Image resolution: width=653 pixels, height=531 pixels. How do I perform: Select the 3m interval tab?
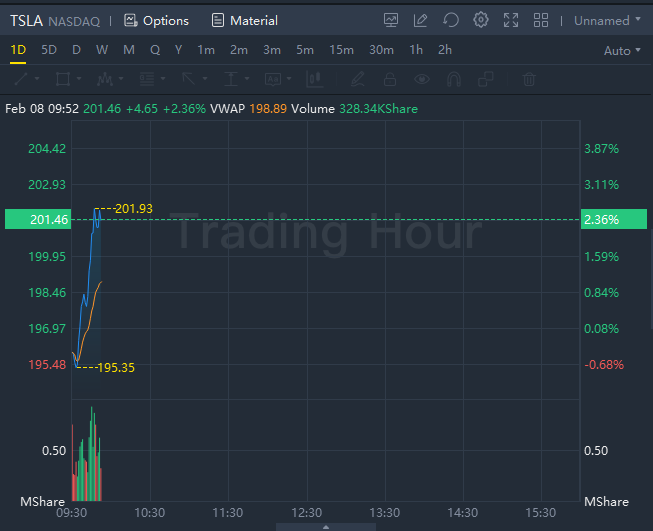pos(272,50)
